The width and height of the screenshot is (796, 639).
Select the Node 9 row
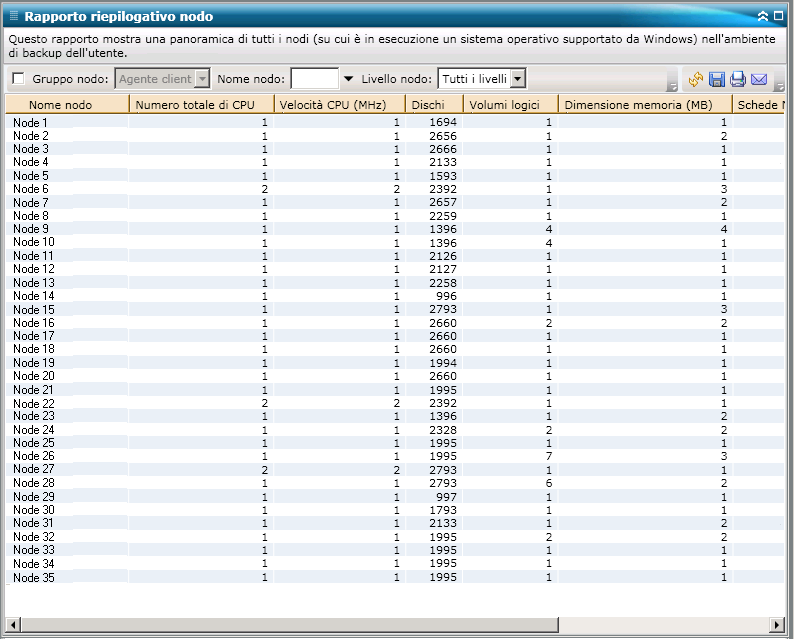point(395,229)
